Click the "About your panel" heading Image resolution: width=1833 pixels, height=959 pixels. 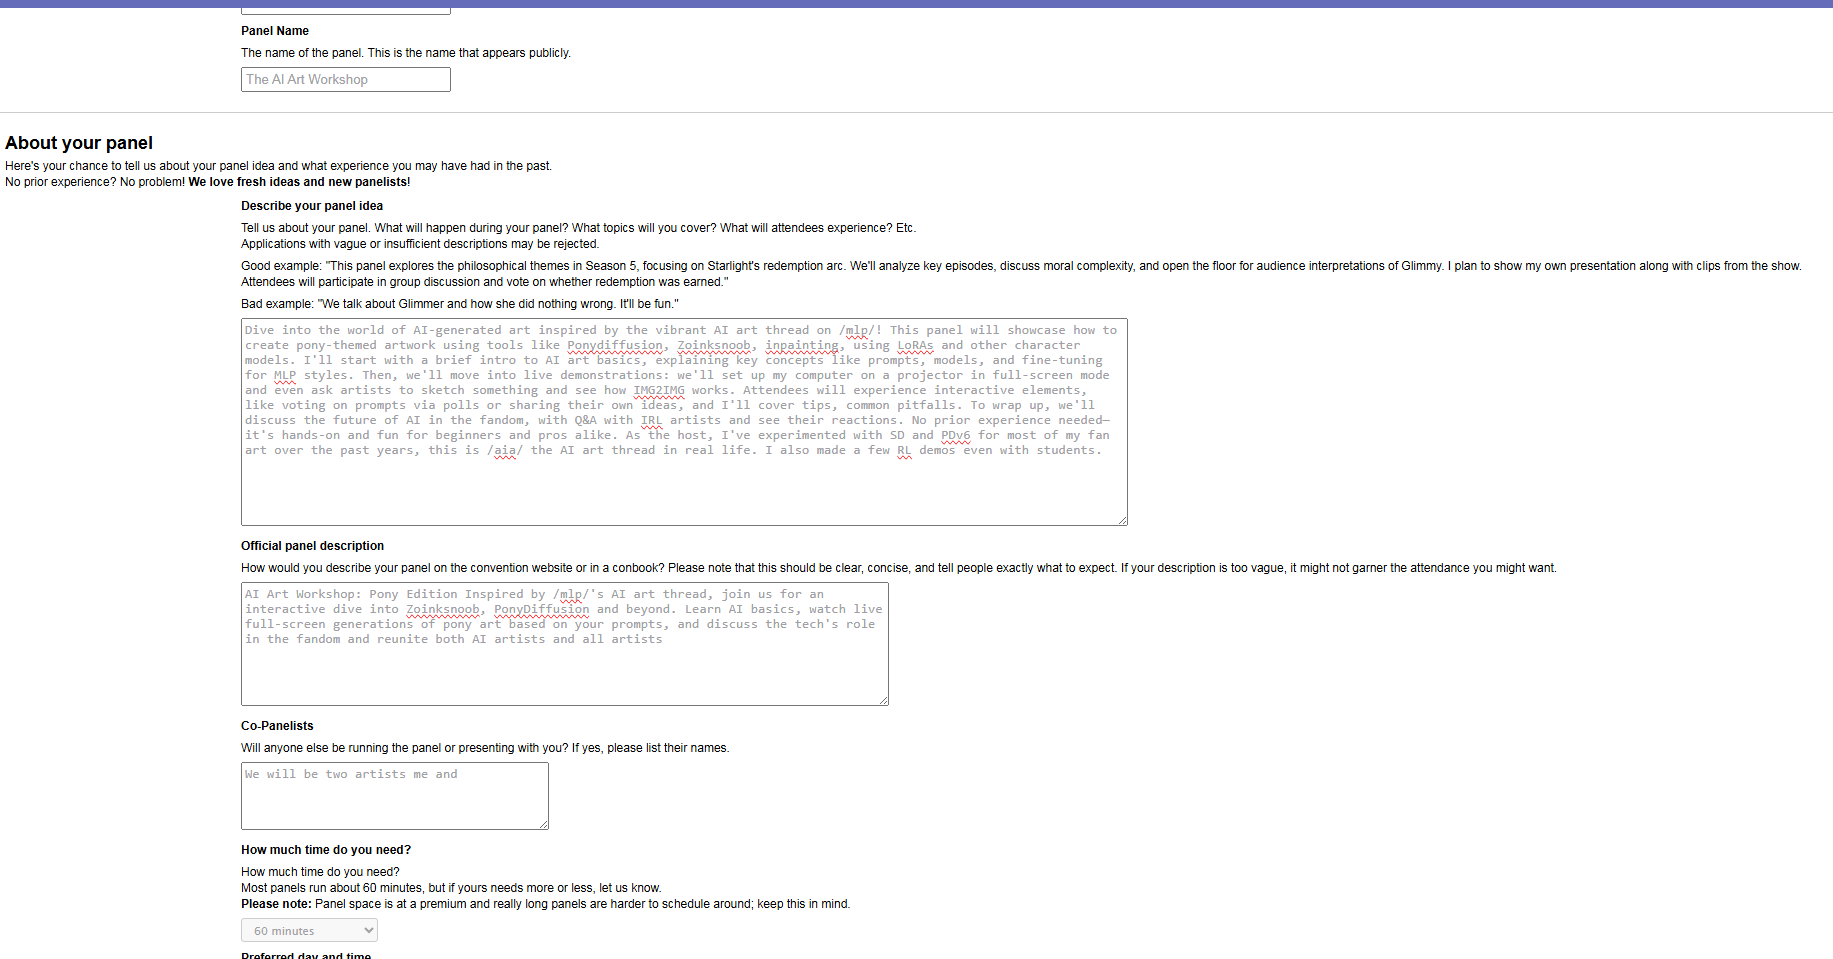coord(79,143)
